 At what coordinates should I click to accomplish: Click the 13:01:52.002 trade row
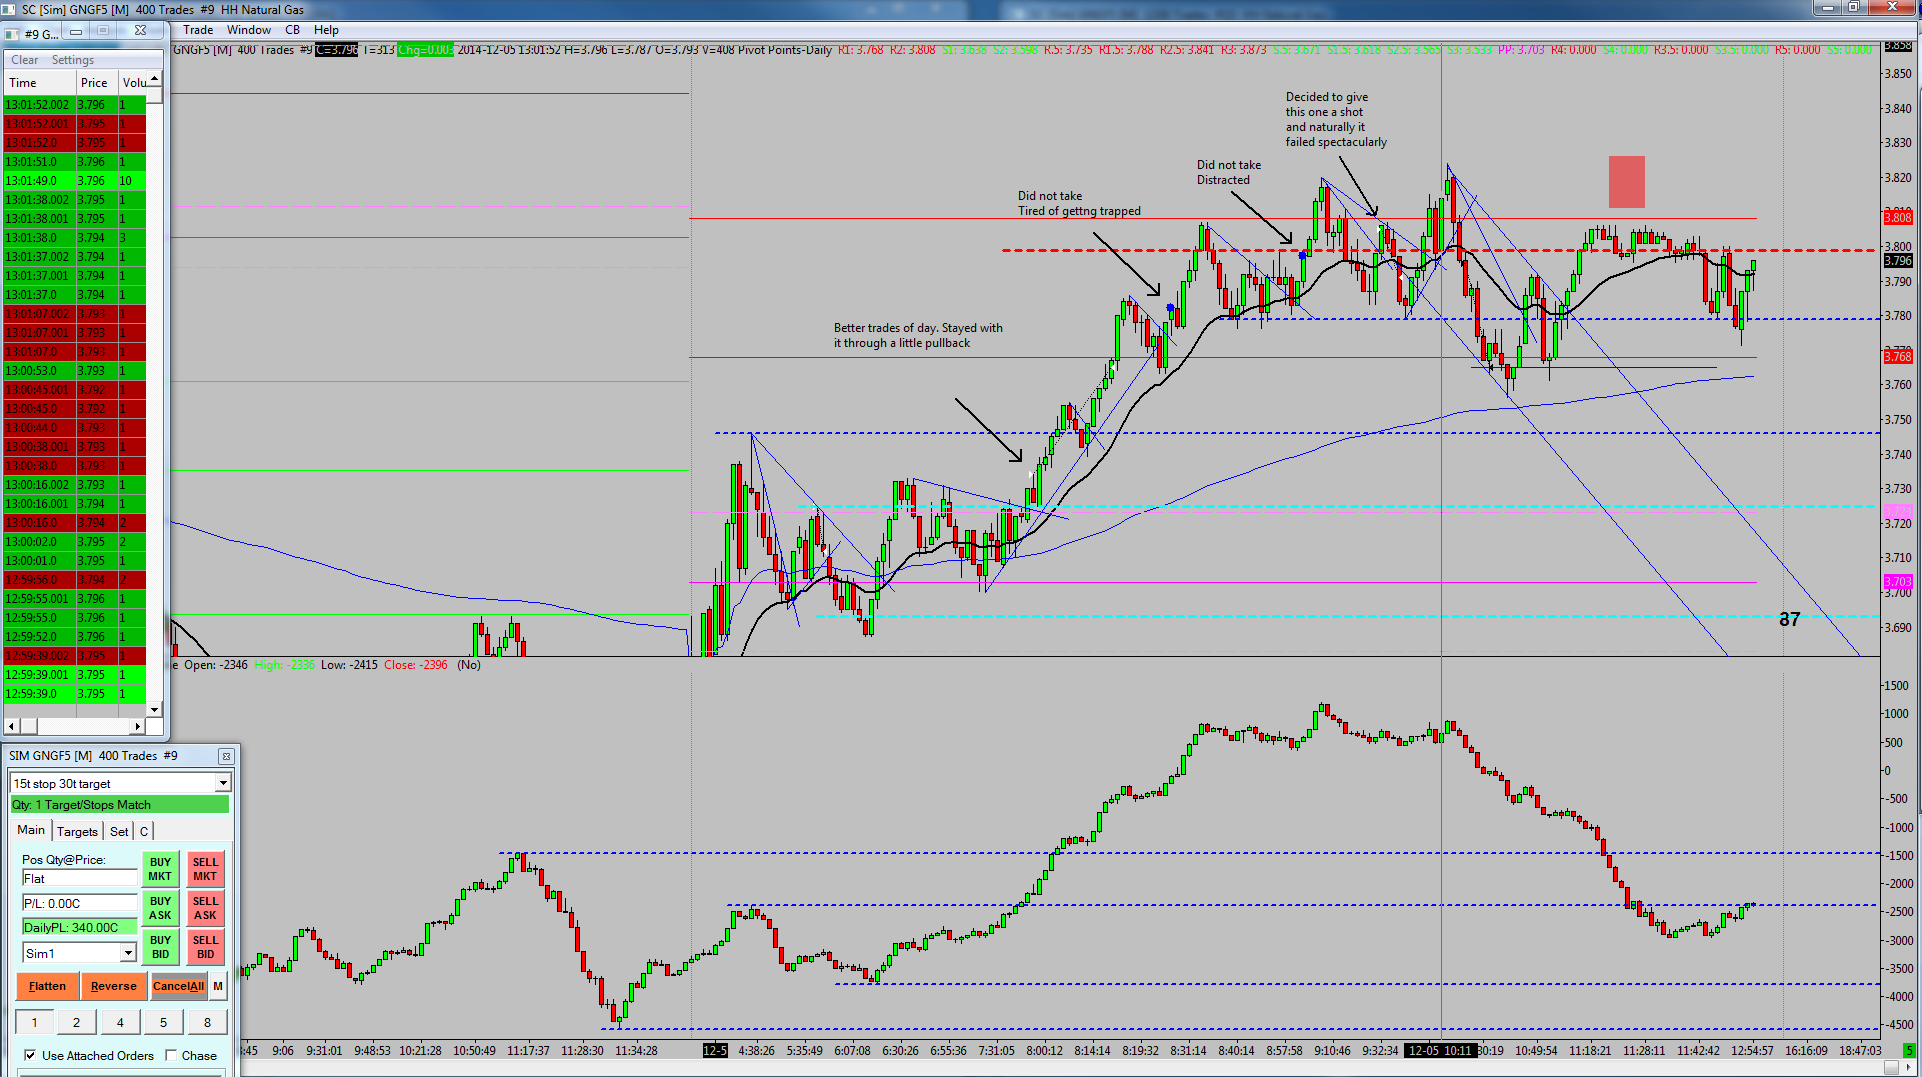coord(75,104)
